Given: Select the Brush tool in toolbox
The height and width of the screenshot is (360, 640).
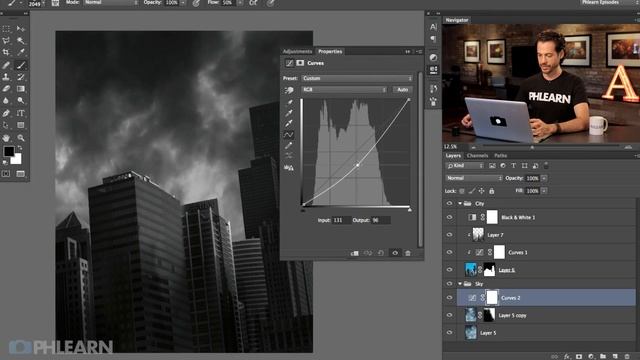Looking at the screenshot, I should point(20,65).
